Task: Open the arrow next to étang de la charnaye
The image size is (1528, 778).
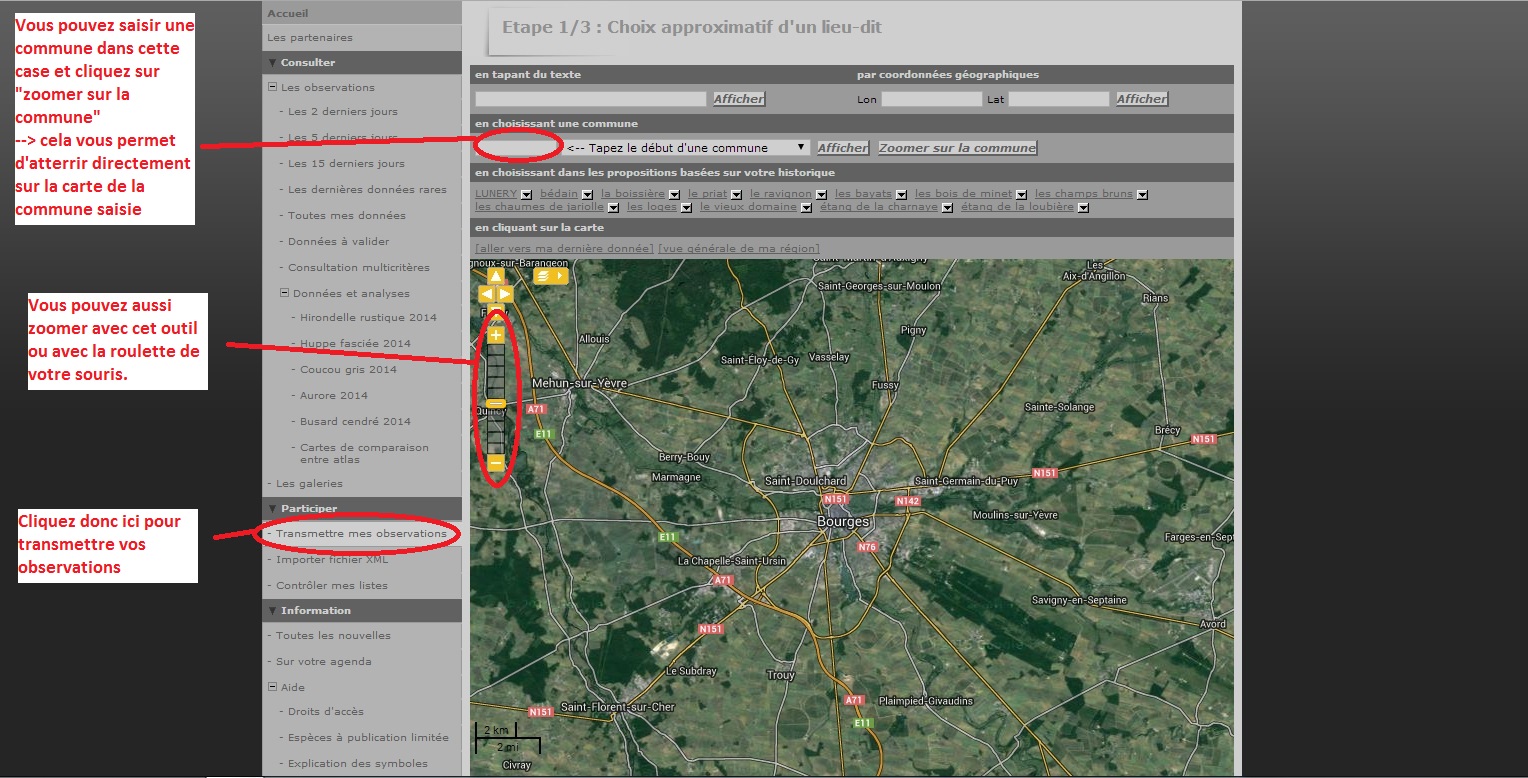Action: pyautogui.click(x=947, y=208)
